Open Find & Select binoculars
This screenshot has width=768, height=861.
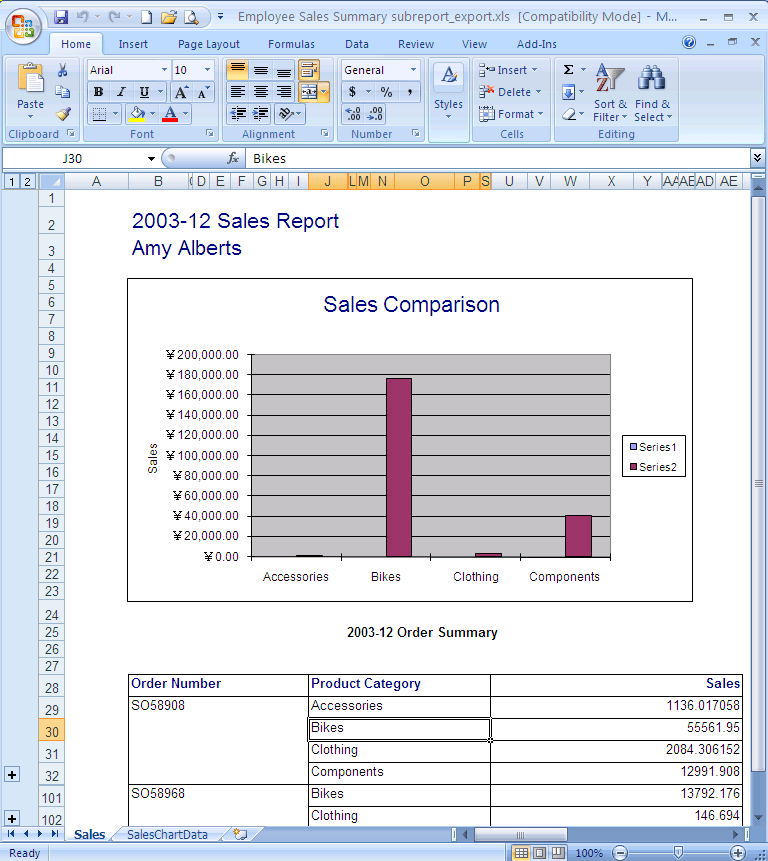tap(652, 93)
